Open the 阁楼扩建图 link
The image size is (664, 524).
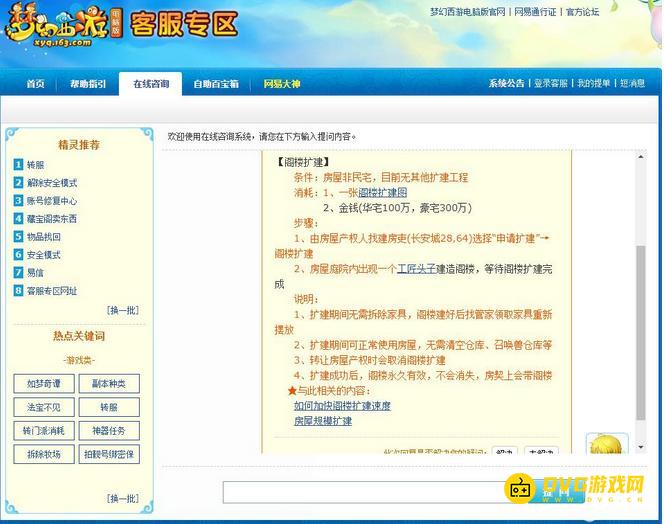(x=382, y=192)
